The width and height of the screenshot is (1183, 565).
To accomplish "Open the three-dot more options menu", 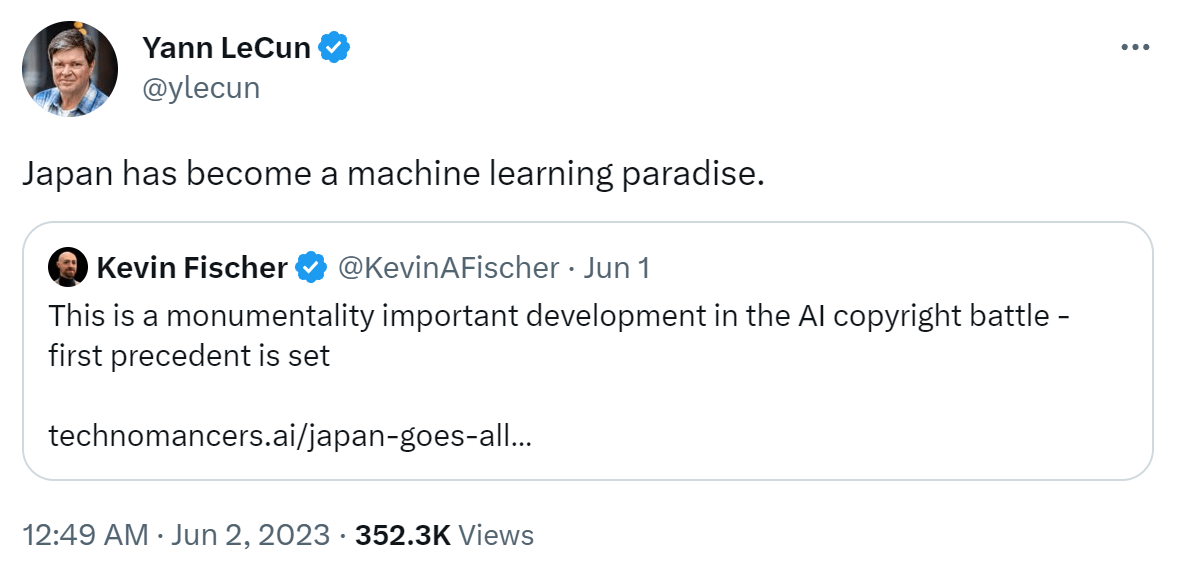I will coord(1135,48).
